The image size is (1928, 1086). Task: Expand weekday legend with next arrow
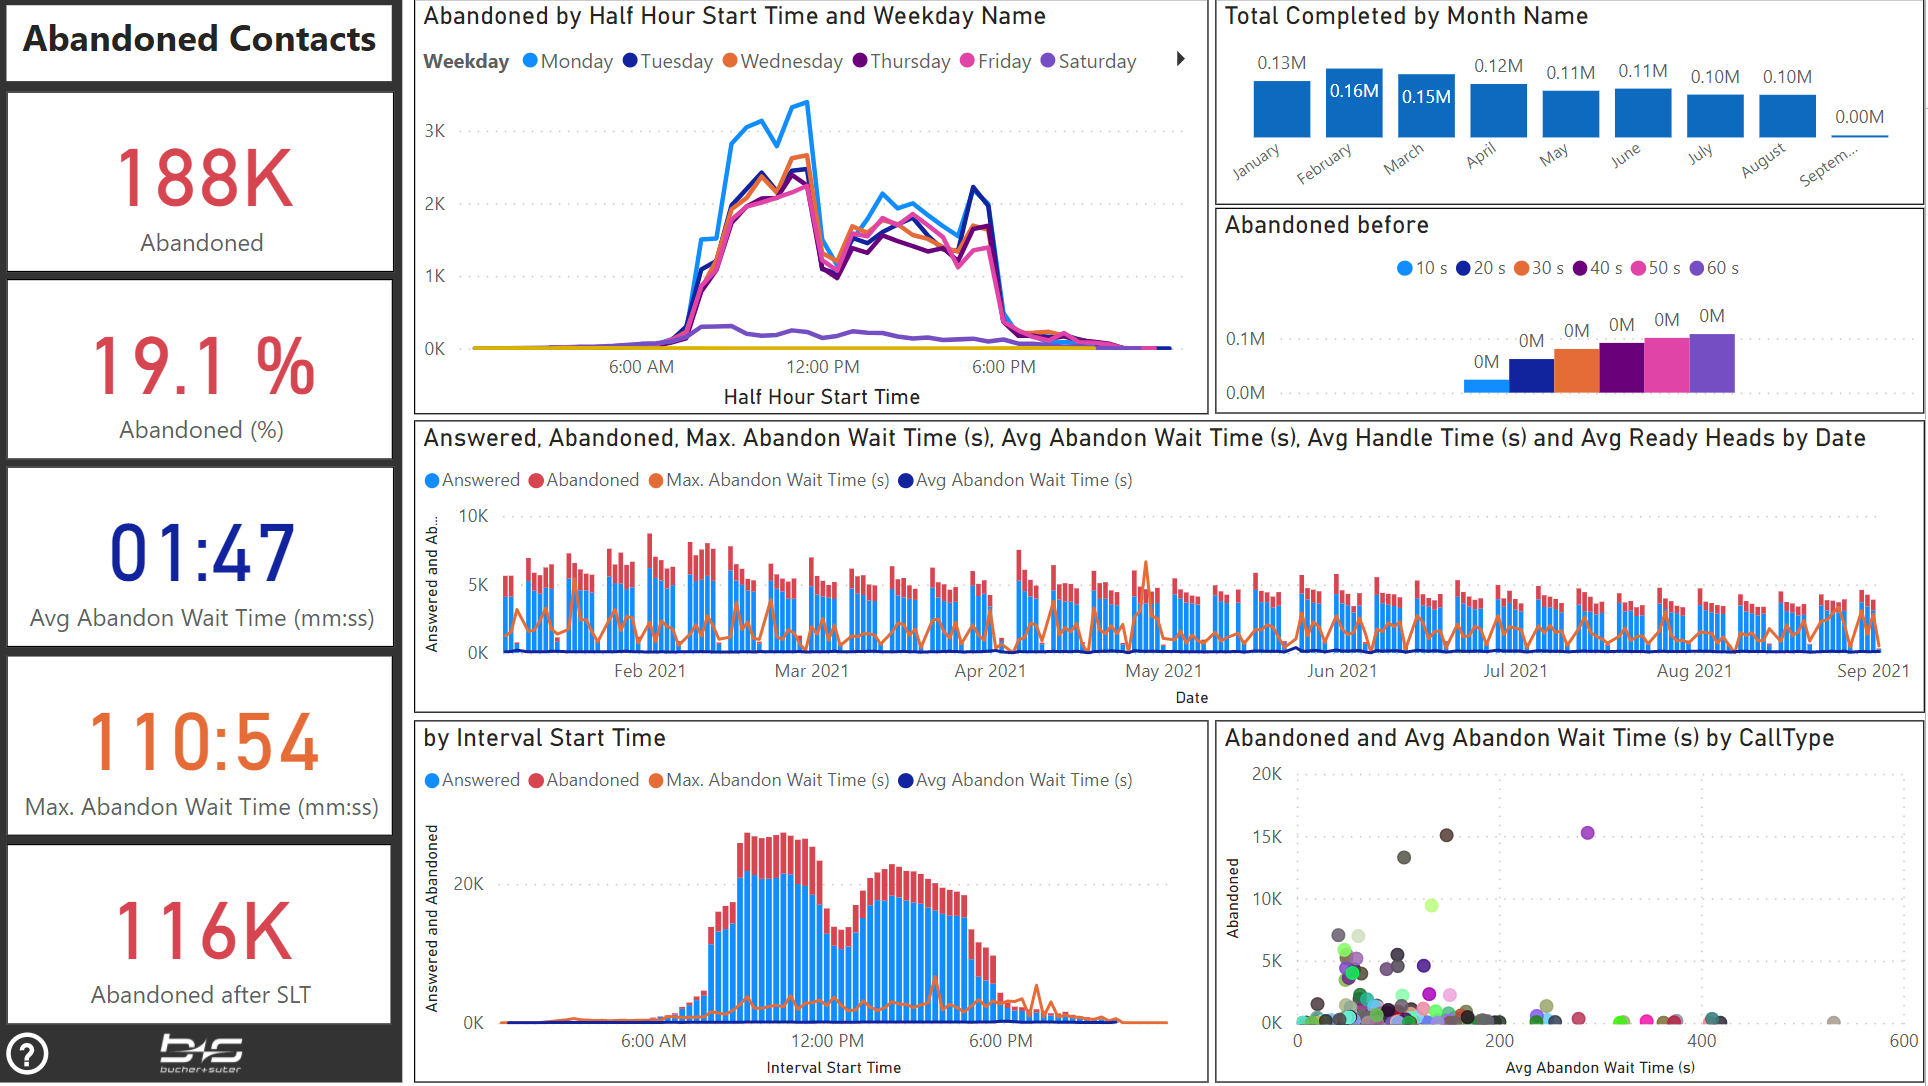tap(1181, 59)
